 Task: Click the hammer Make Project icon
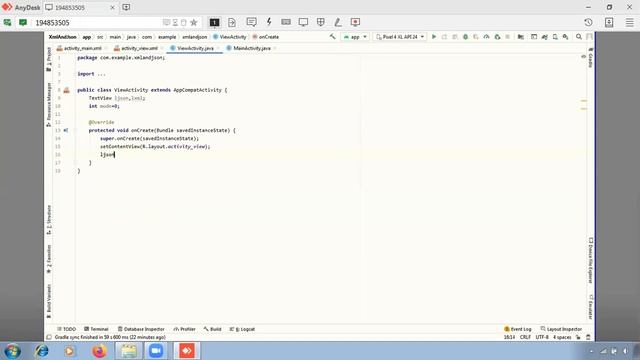click(333, 37)
